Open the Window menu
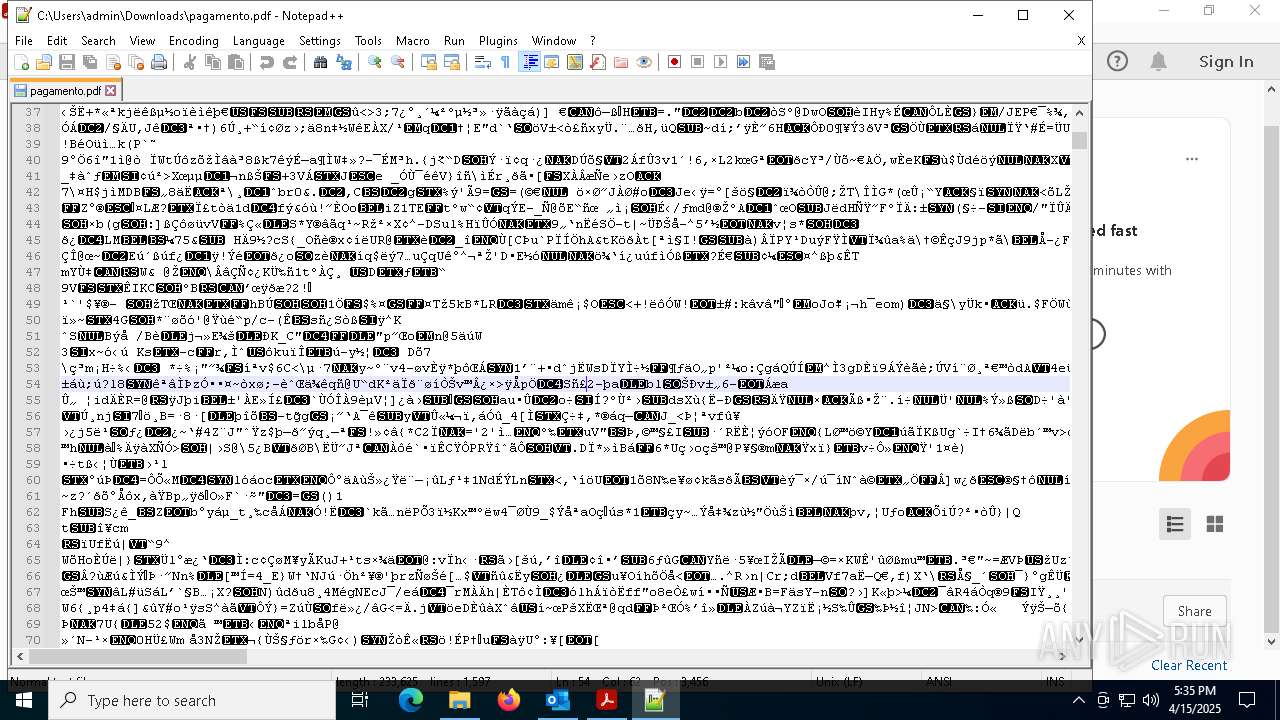The height and width of the screenshot is (720, 1280). 554,41
